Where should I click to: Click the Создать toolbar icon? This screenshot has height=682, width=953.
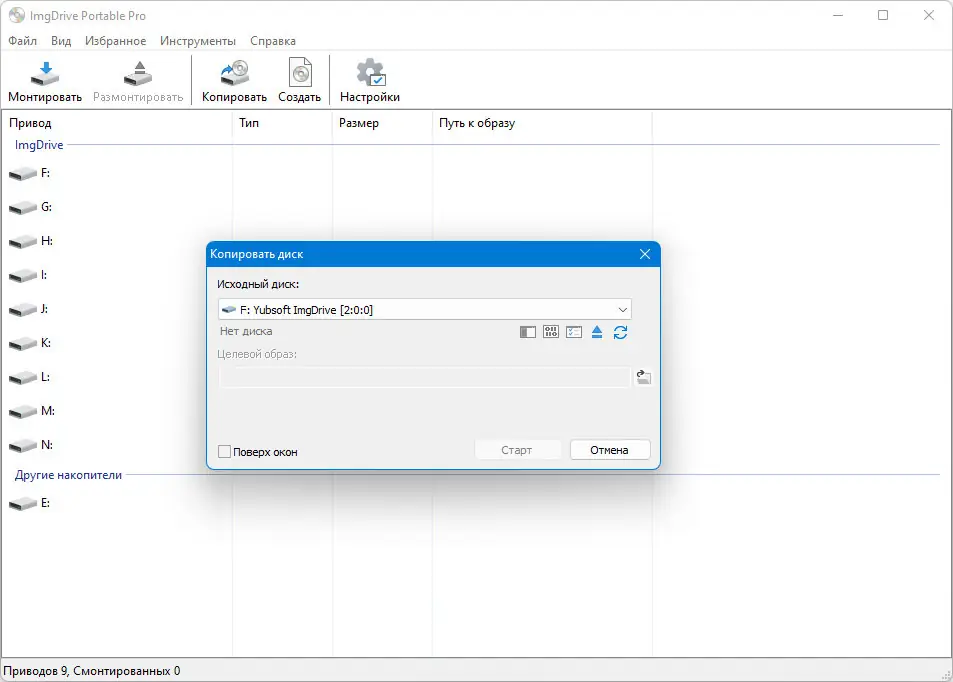[300, 81]
